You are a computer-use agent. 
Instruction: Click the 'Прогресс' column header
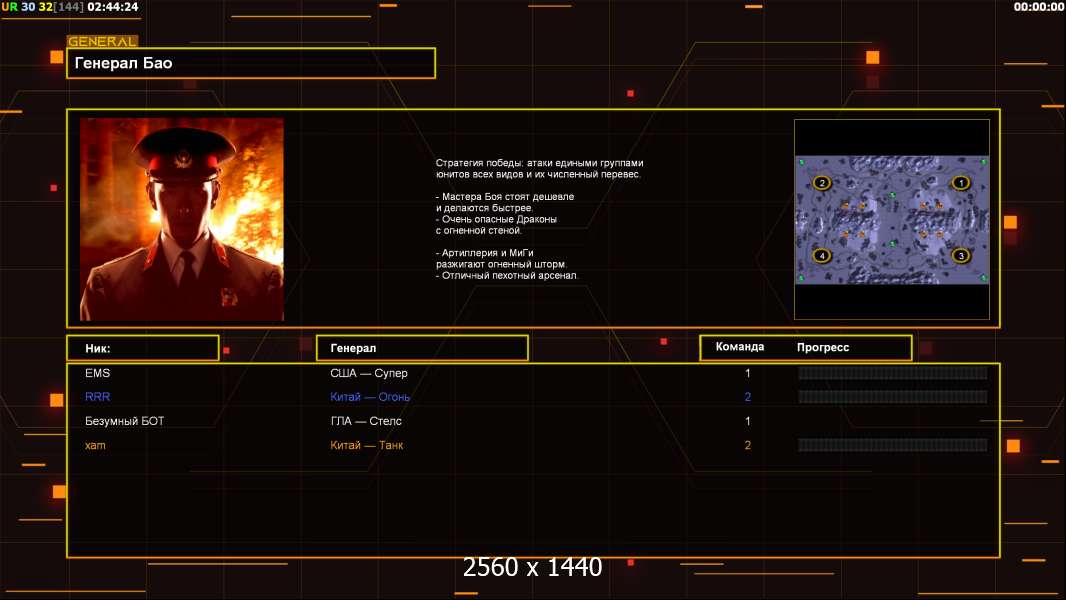[x=823, y=347]
